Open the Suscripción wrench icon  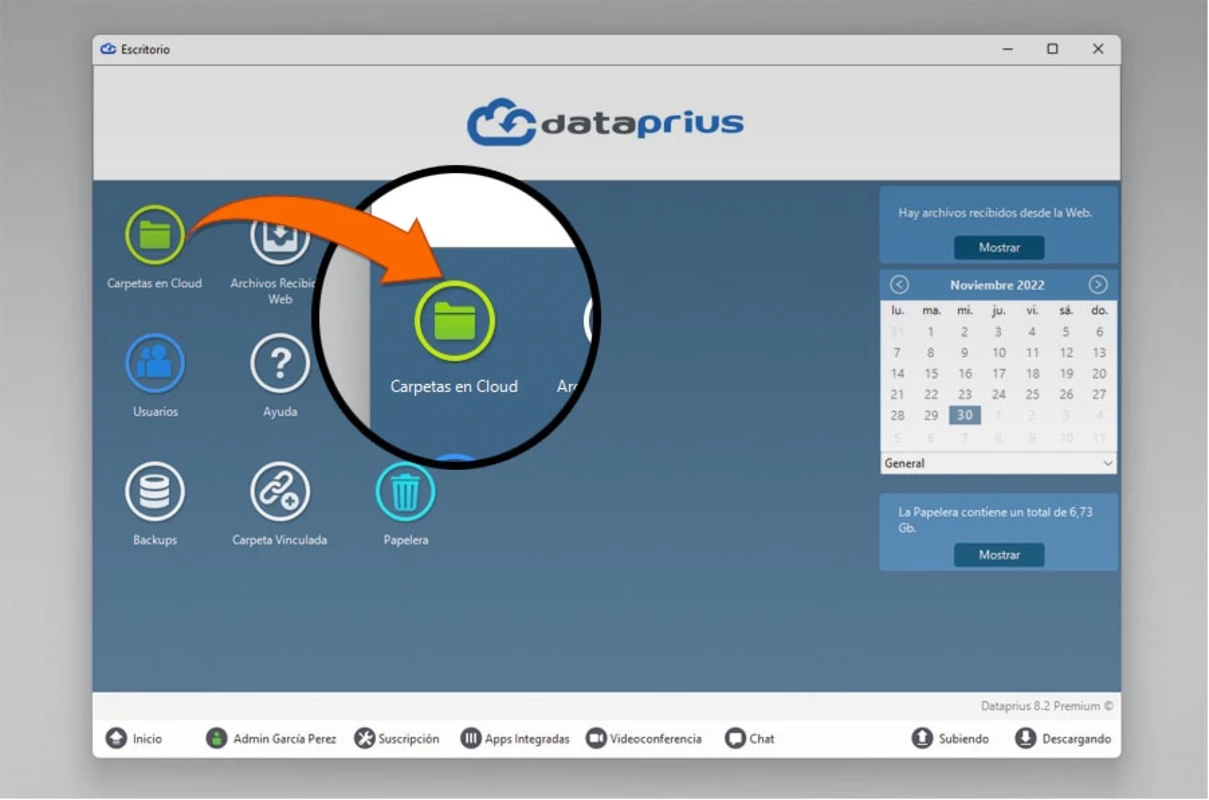click(x=365, y=739)
